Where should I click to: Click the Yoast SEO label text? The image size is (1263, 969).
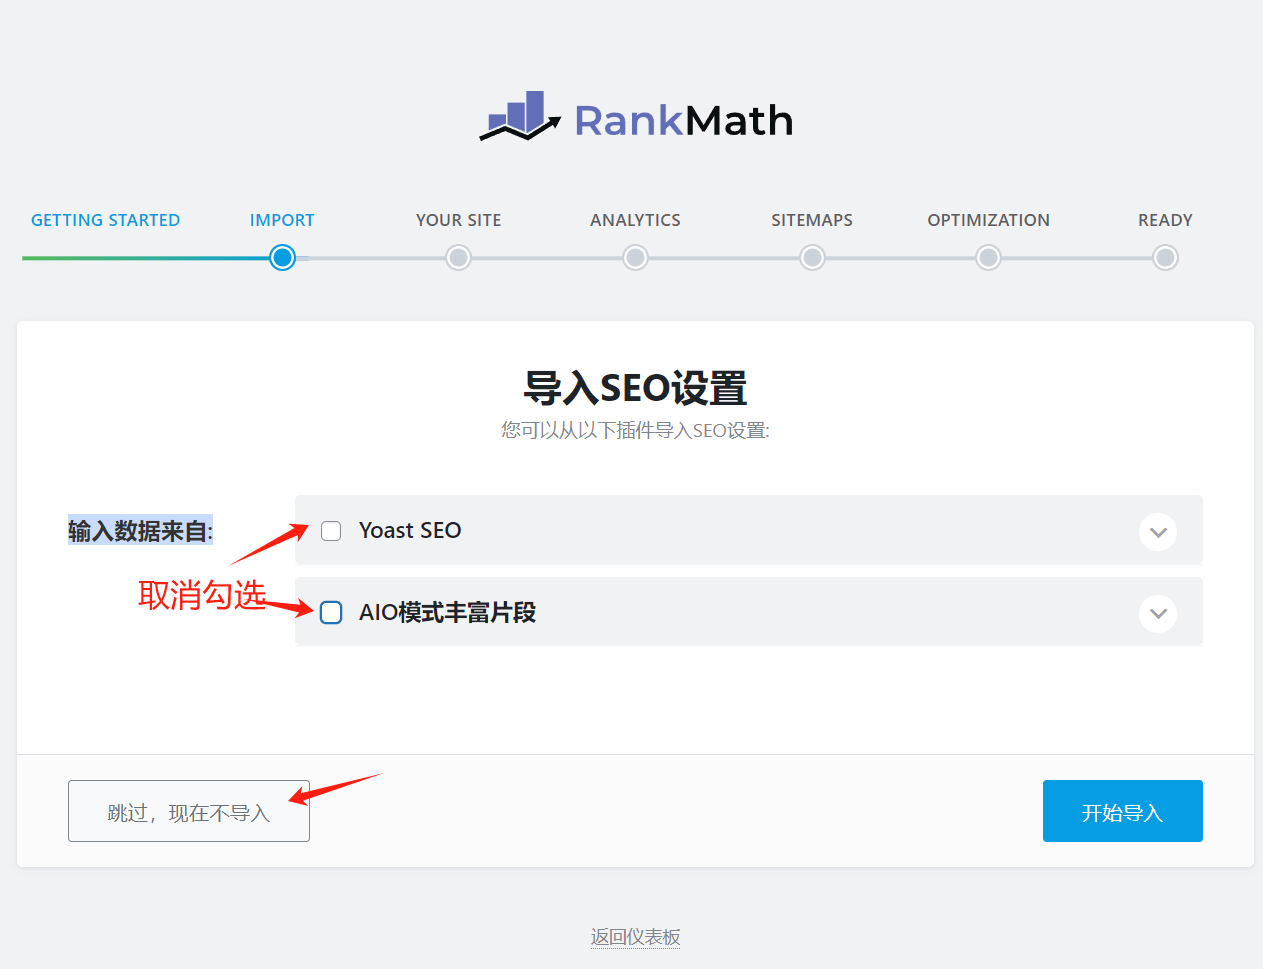coord(410,531)
